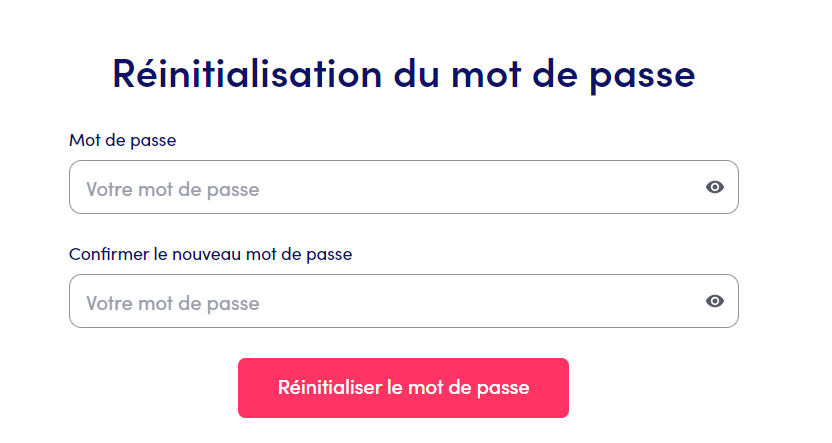Image resolution: width=832 pixels, height=443 pixels.
Task: Reveal the new password using the upper eye icon
Action: click(714, 187)
